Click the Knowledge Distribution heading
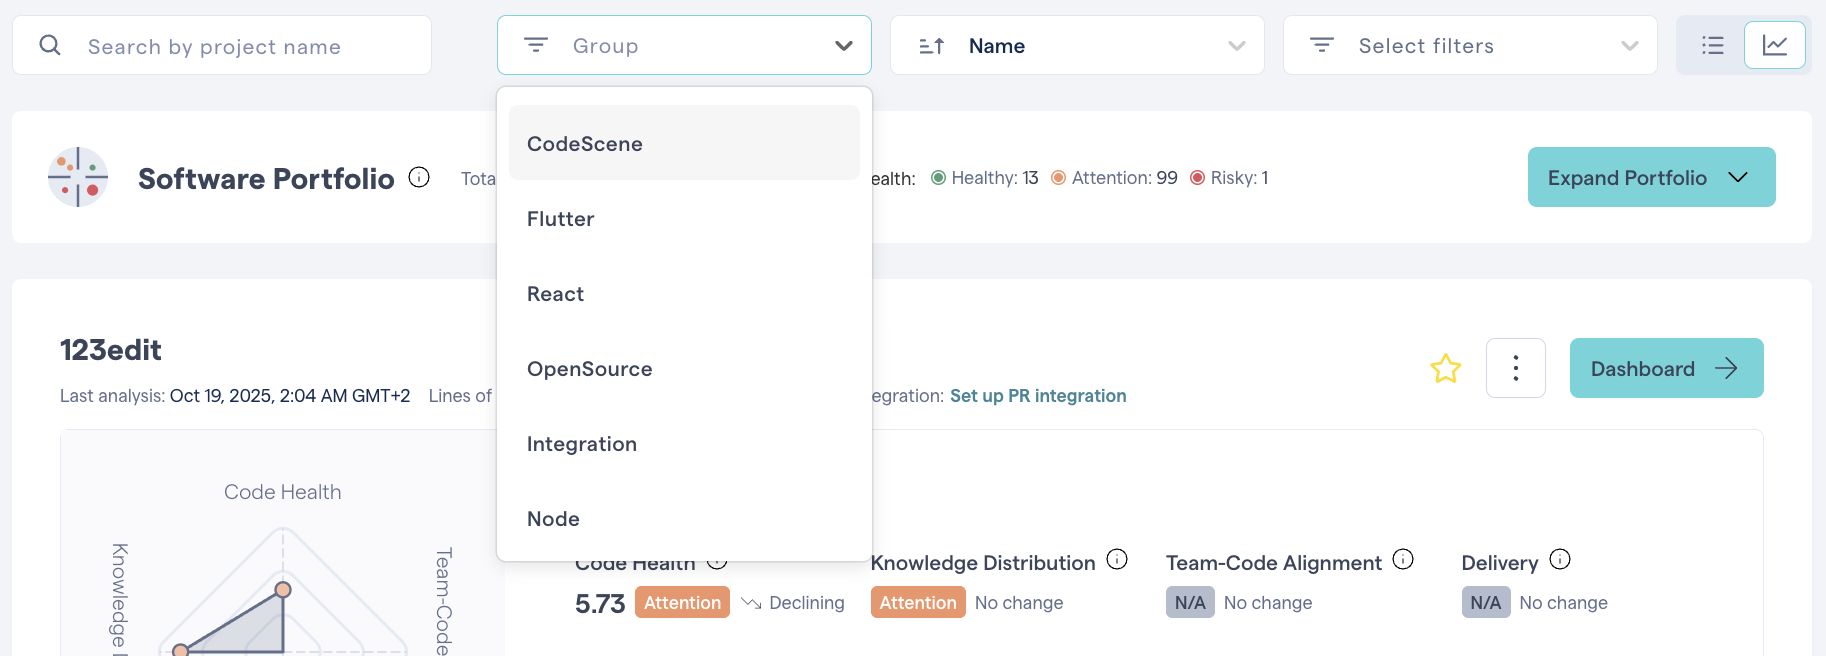This screenshot has width=1826, height=656. pyautogui.click(x=983, y=563)
